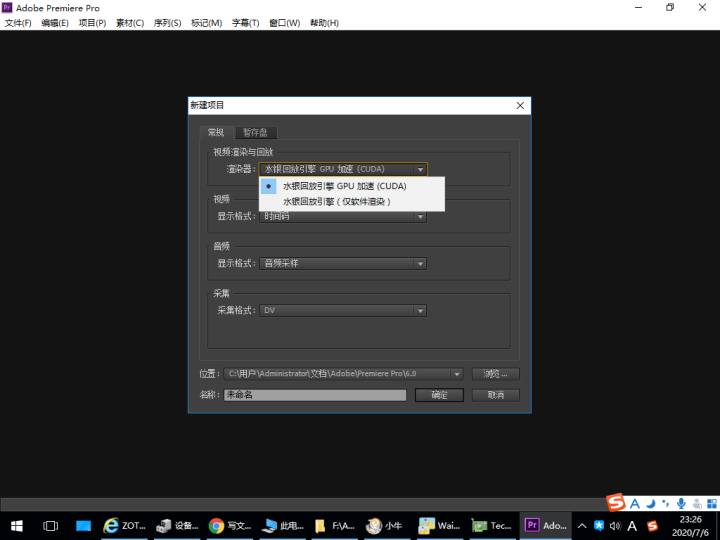
Task: Select 水银回放引擎 GPU 加速 (CUDA) option
Action: pos(352,186)
